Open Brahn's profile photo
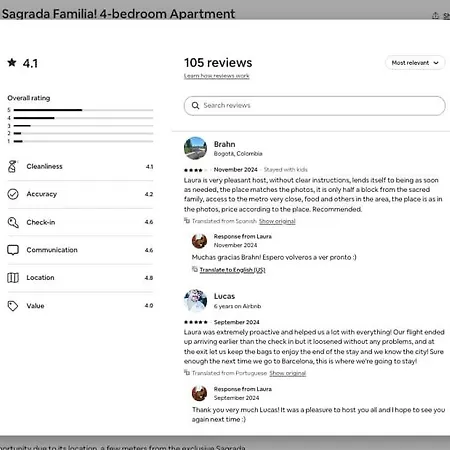Screen dimensions: 450x450 click(195, 148)
